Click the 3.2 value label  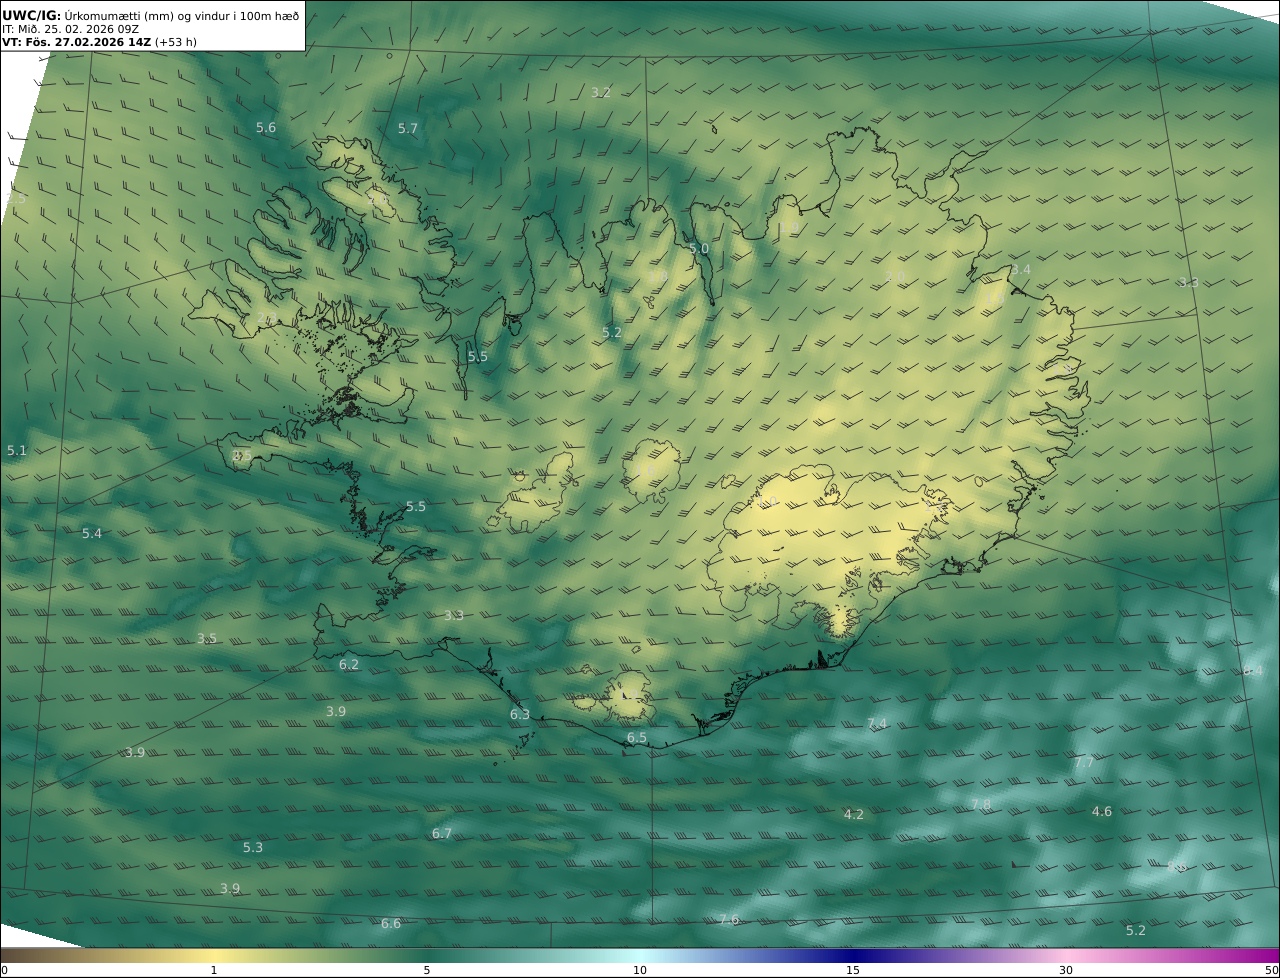pos(601,92)
